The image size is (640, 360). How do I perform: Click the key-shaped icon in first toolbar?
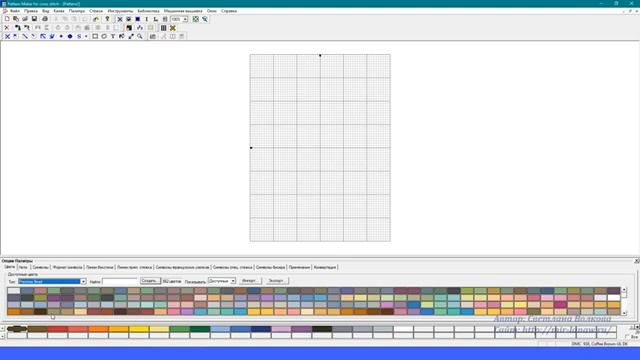point(107,19)
